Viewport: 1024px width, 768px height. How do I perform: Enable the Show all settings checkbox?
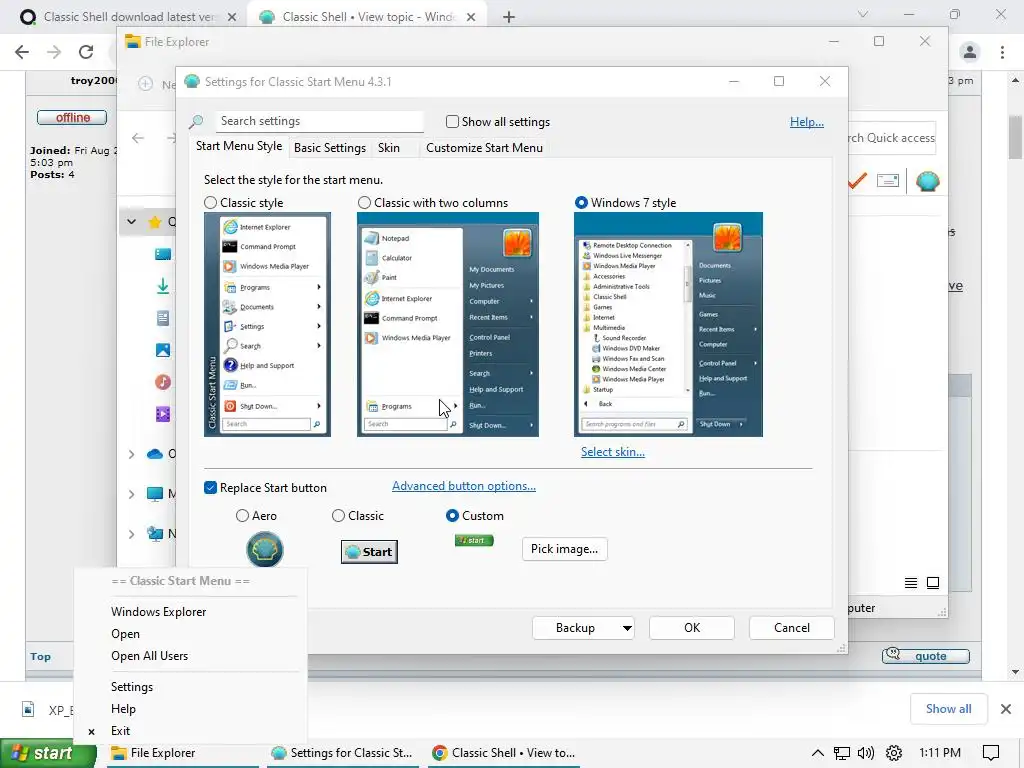452,121
